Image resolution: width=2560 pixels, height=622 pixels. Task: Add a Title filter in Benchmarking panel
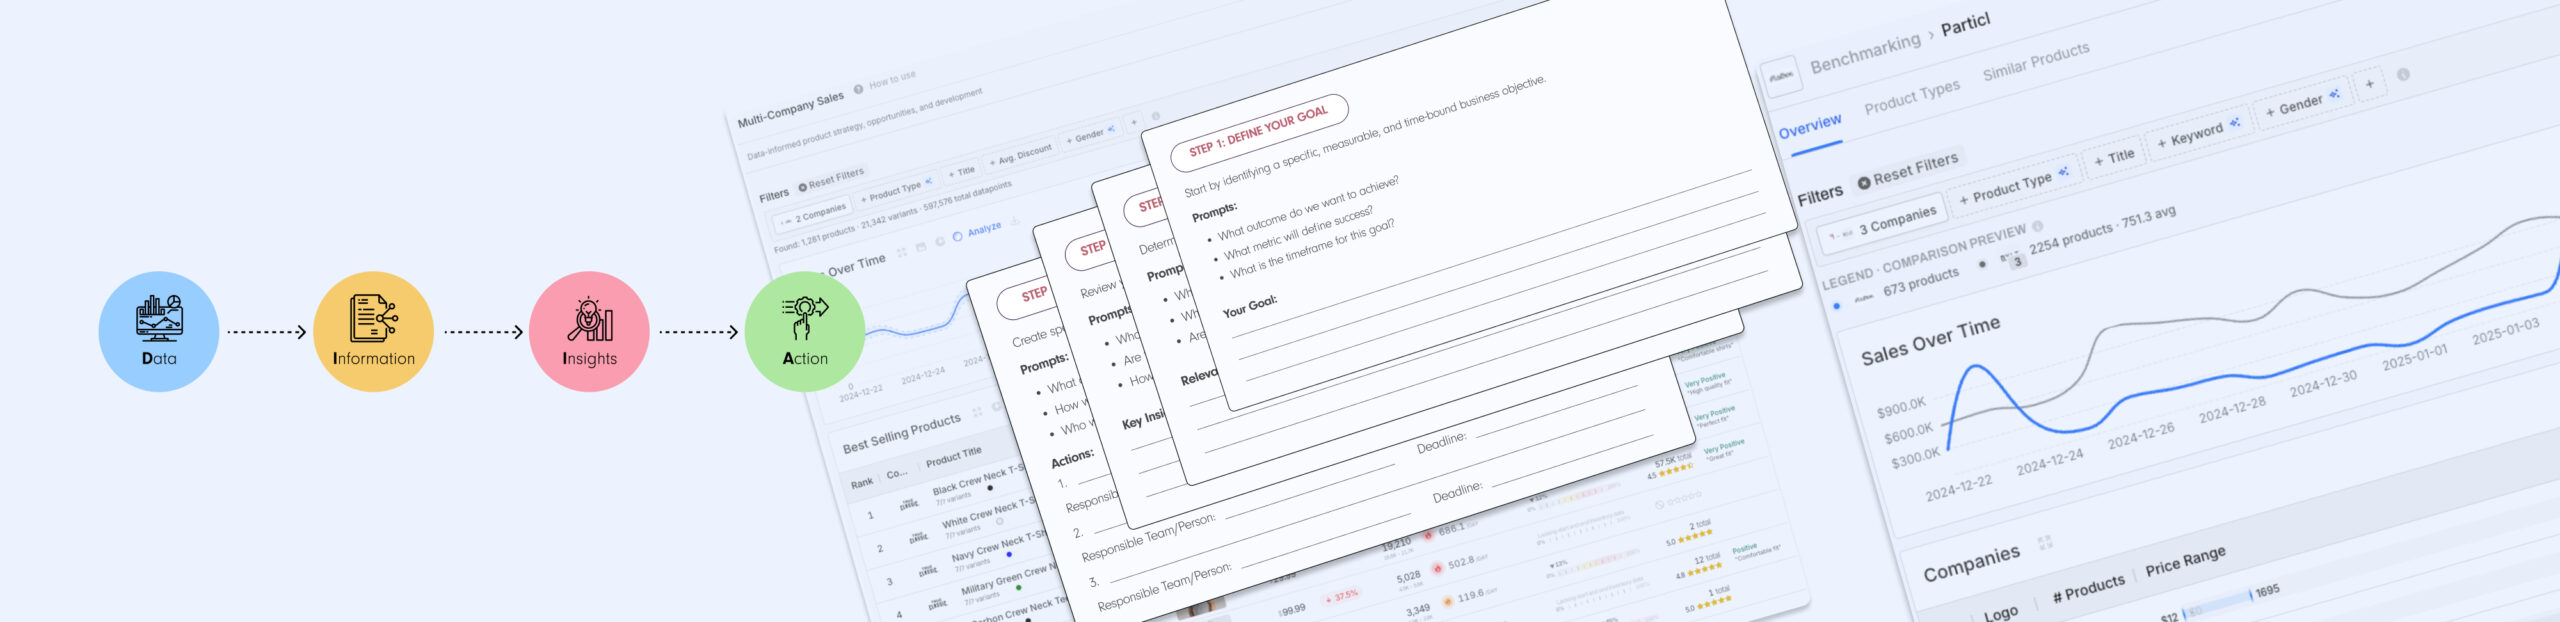[2114, 158]
